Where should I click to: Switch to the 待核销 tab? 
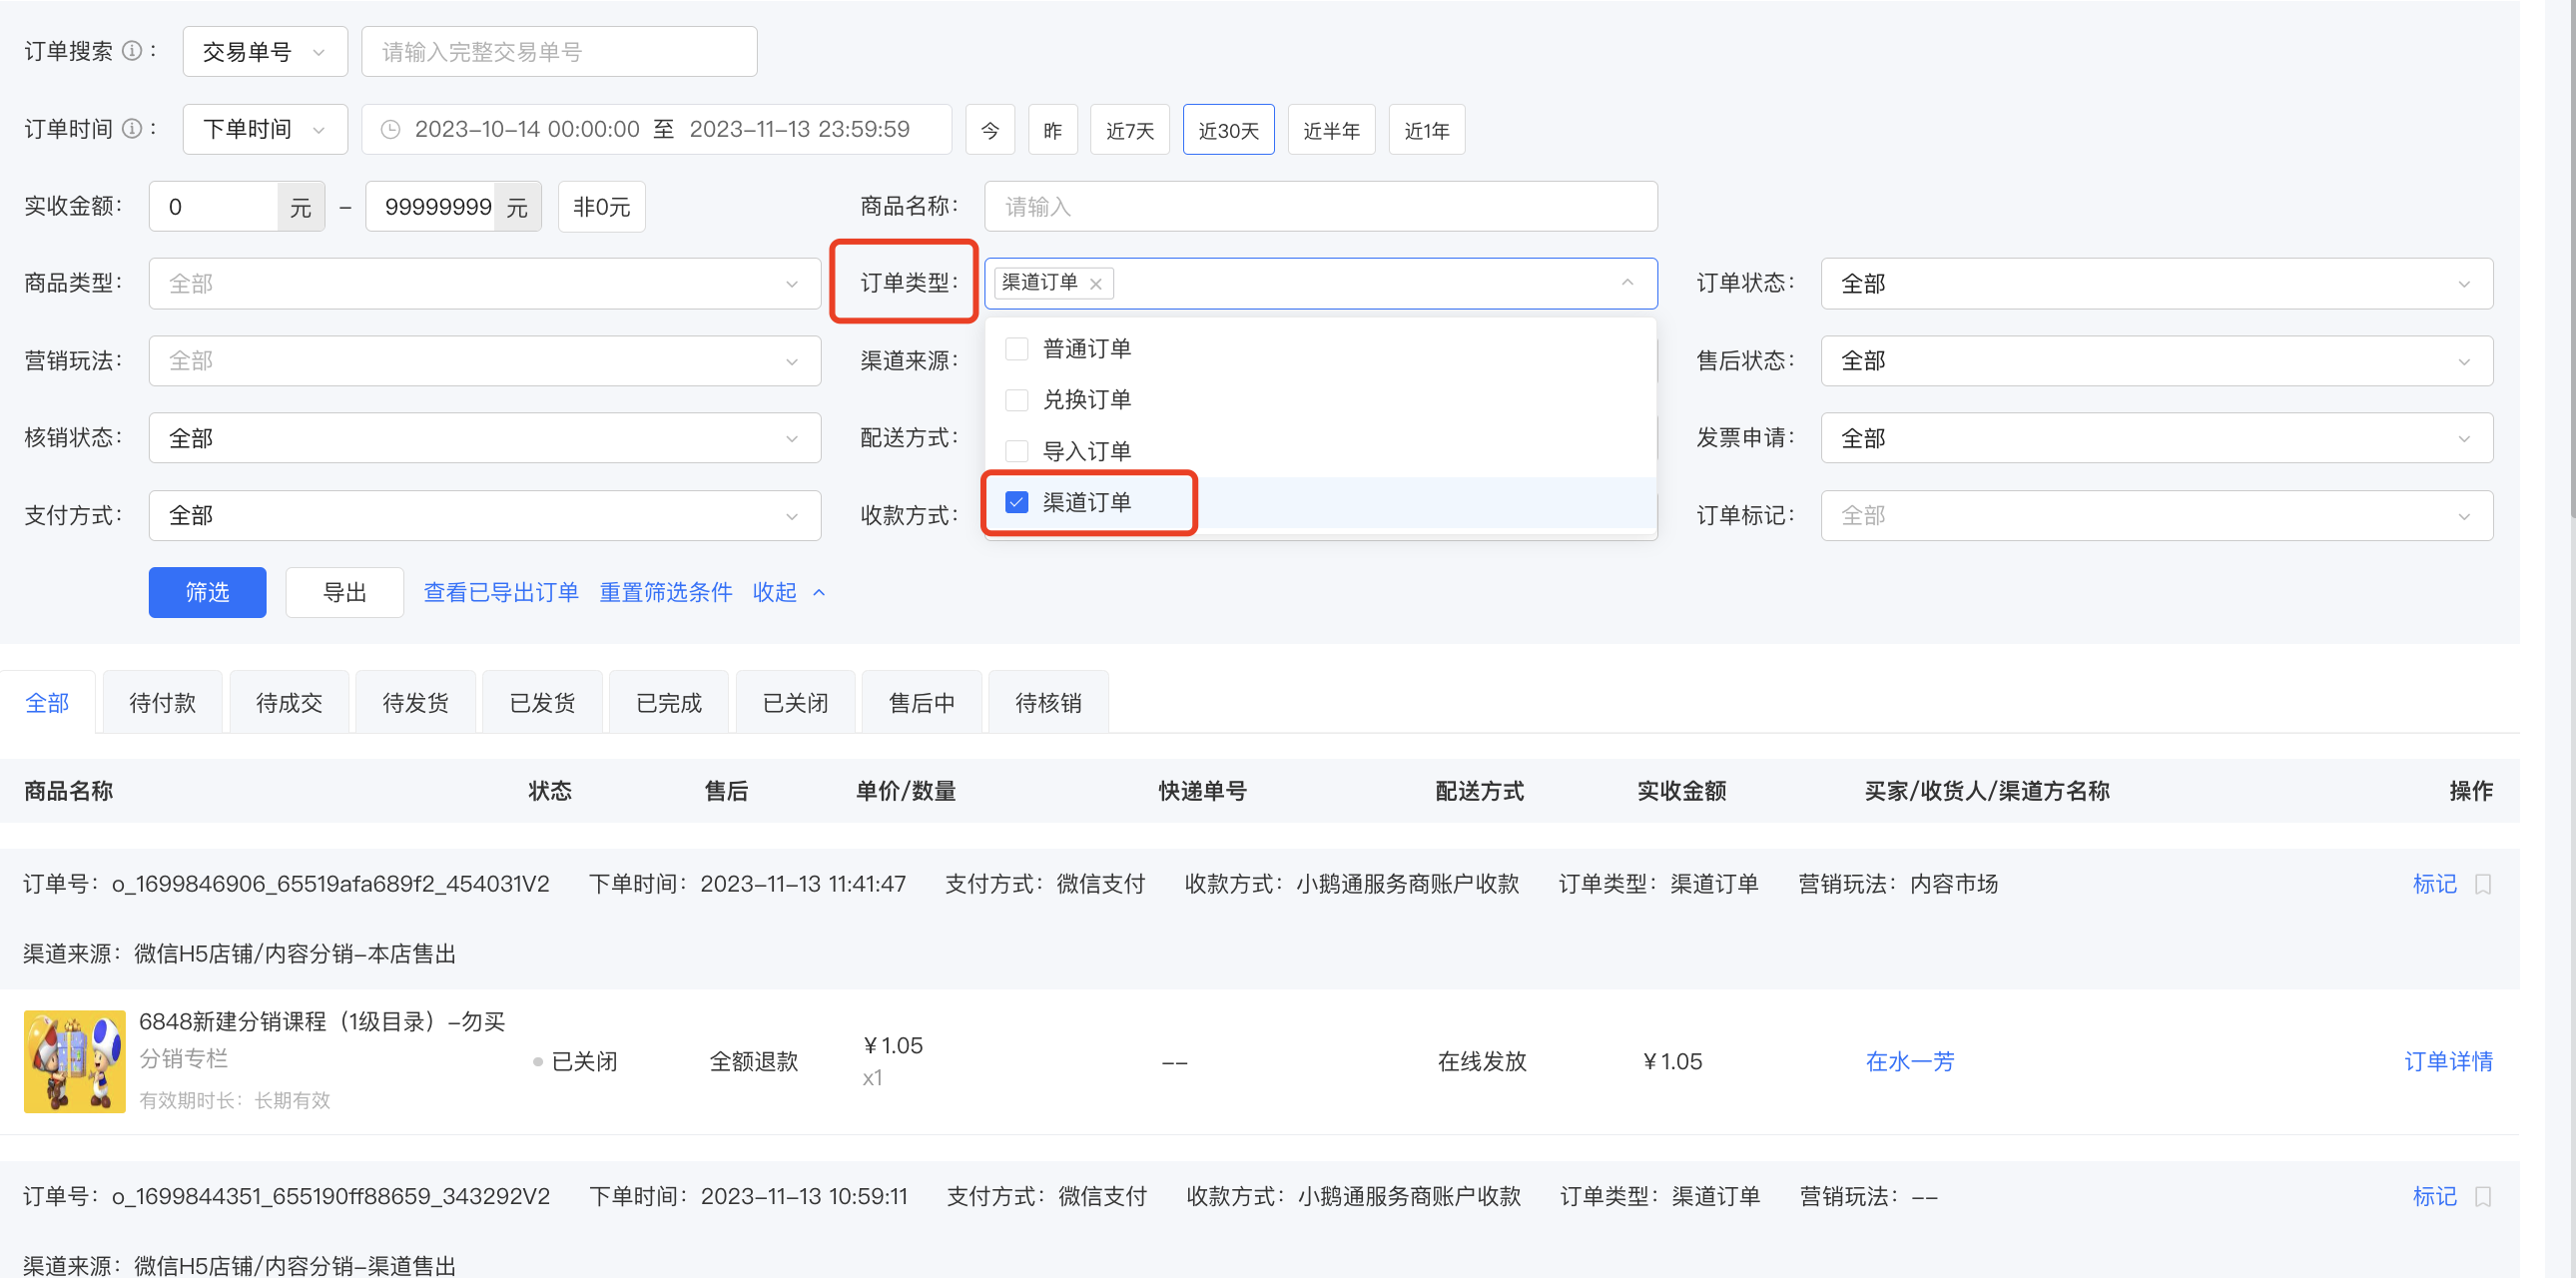(x=1048, y=703)
